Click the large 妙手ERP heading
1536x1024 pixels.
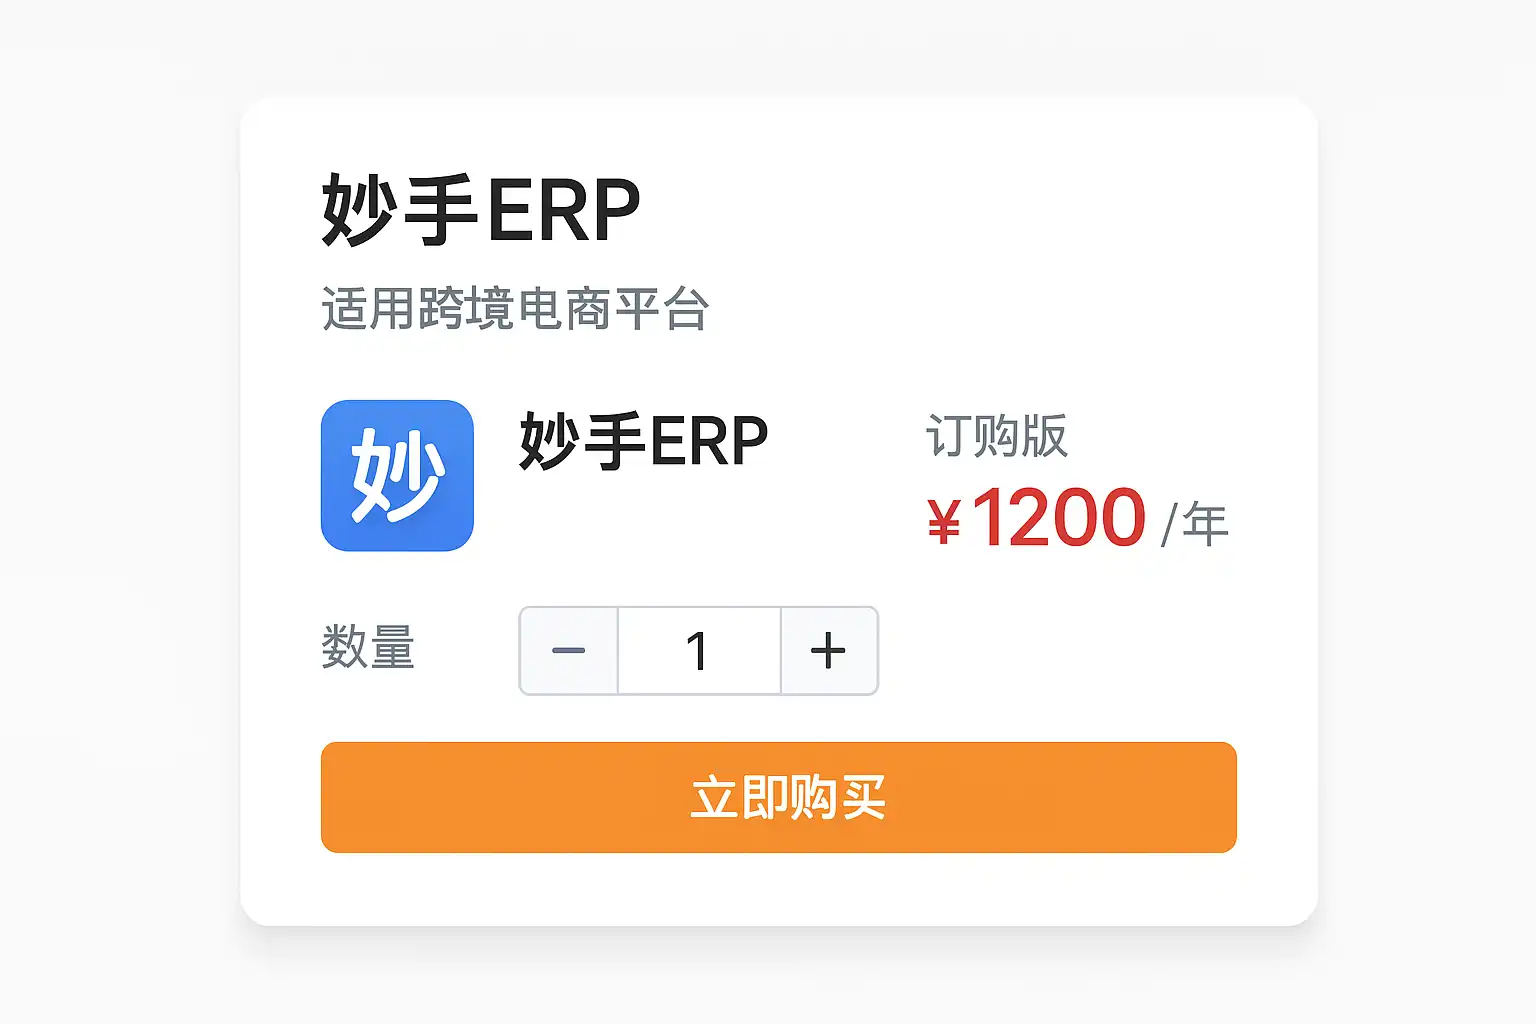(481, 210)
